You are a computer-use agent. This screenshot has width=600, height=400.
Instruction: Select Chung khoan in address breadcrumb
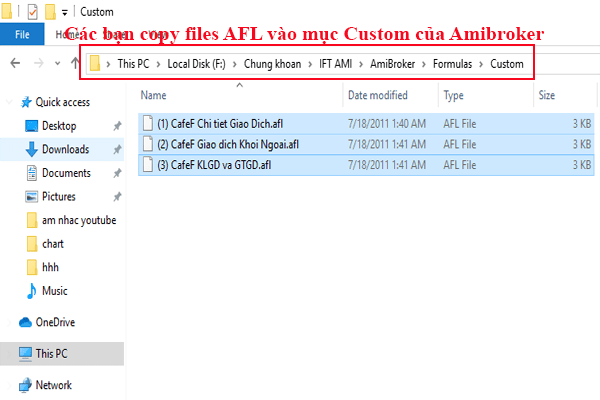click(x=272, y=64)
